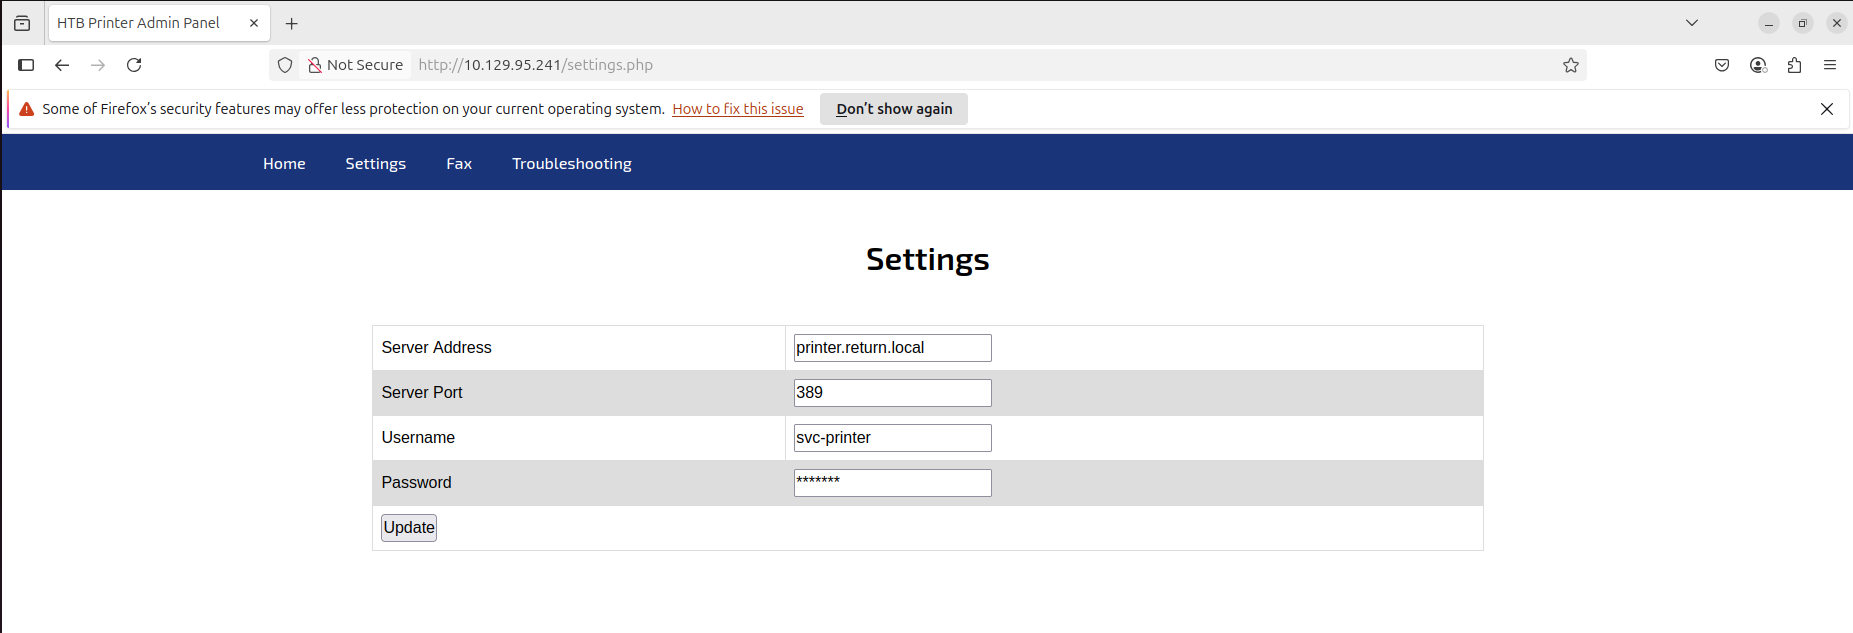Open Troubleshooting in navigation bar

[572, 164]
